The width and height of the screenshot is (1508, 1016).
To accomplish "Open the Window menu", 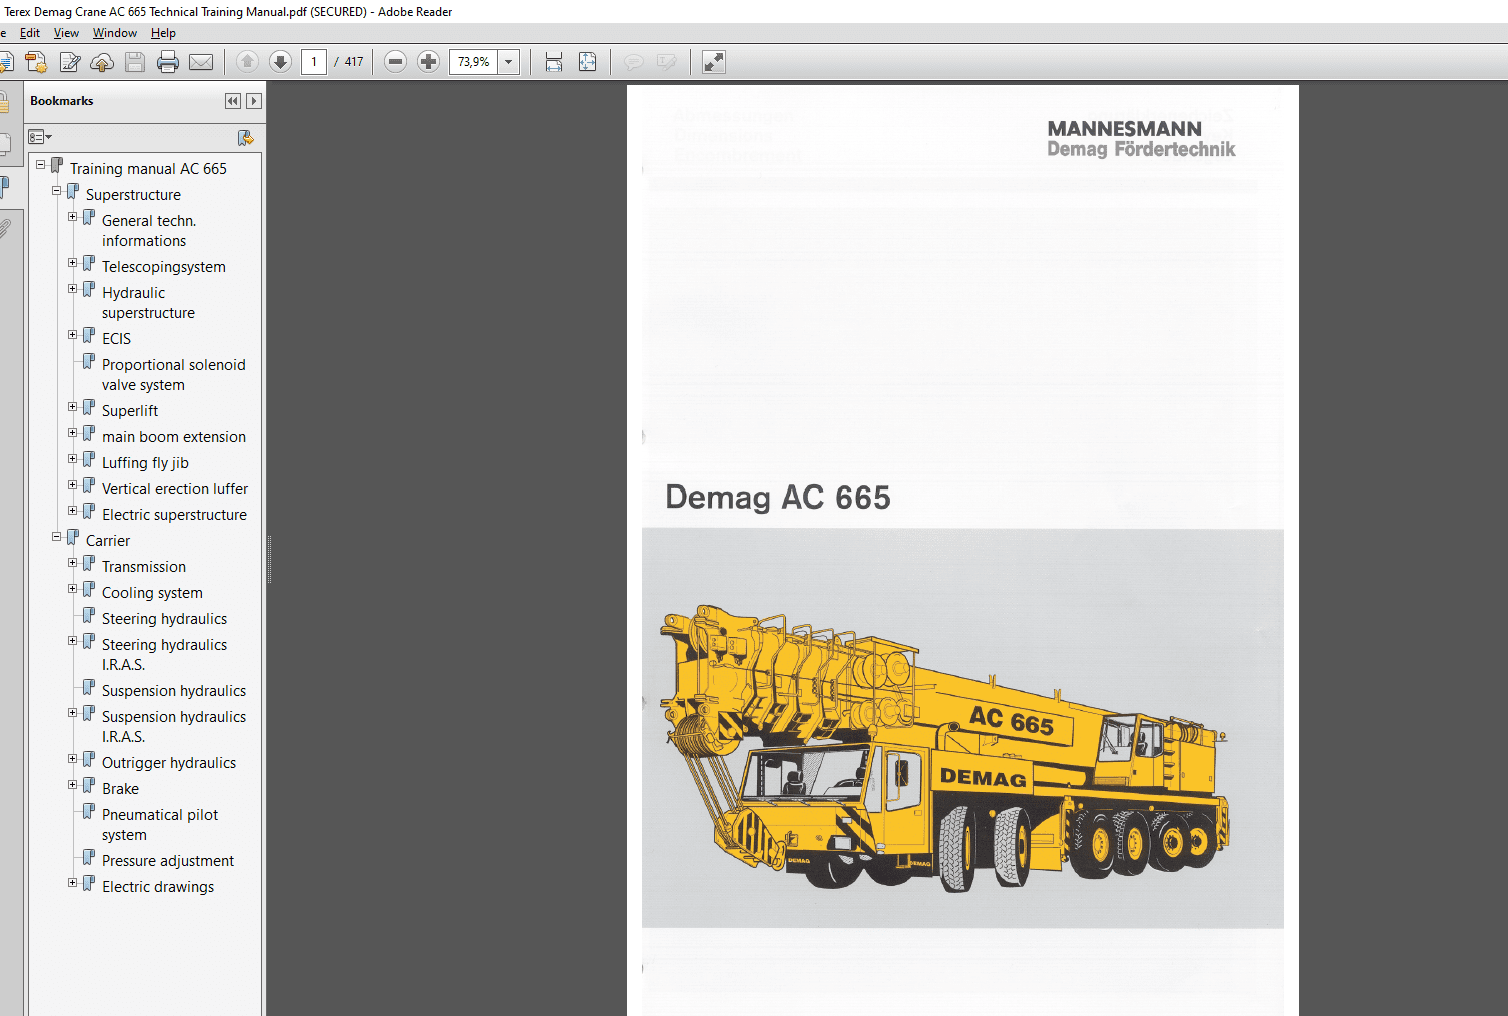I will pos(114,32).
